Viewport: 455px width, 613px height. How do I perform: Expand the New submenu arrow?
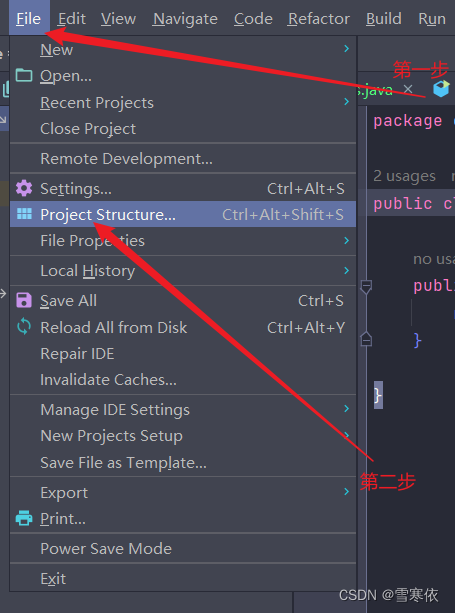pyautogui.click(x=346, y=48)
